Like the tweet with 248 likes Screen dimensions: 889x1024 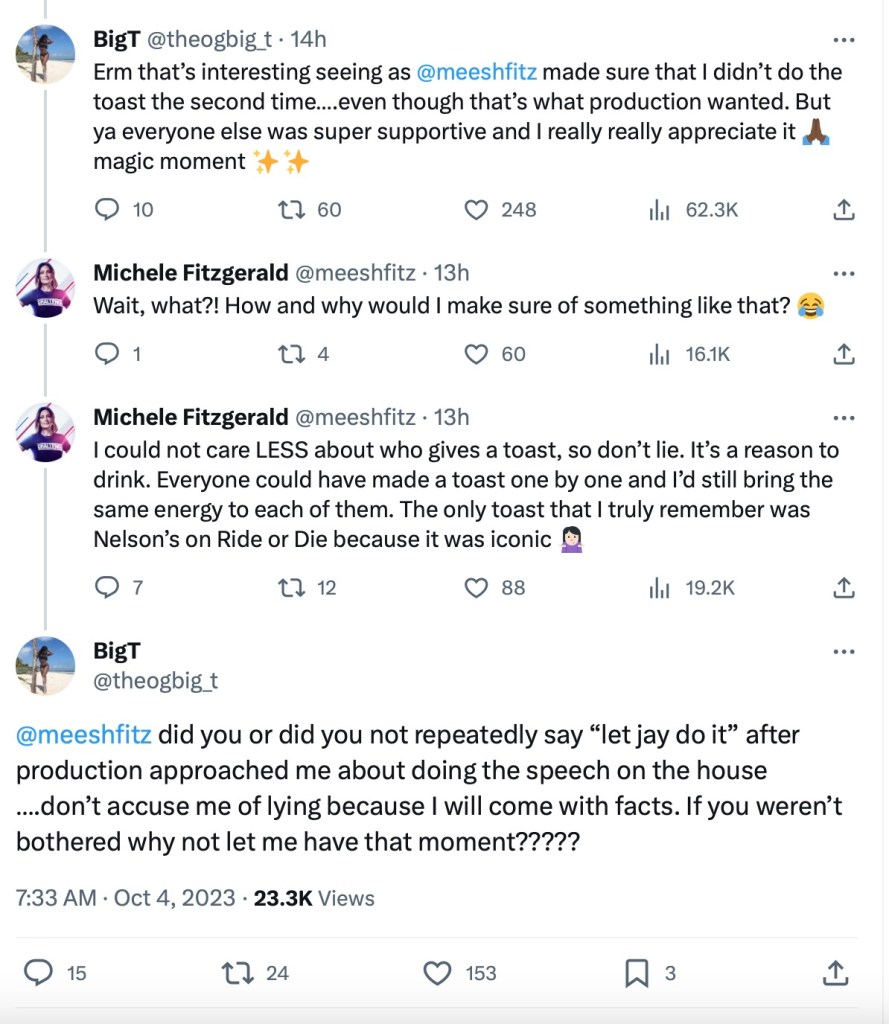(477, 209)
